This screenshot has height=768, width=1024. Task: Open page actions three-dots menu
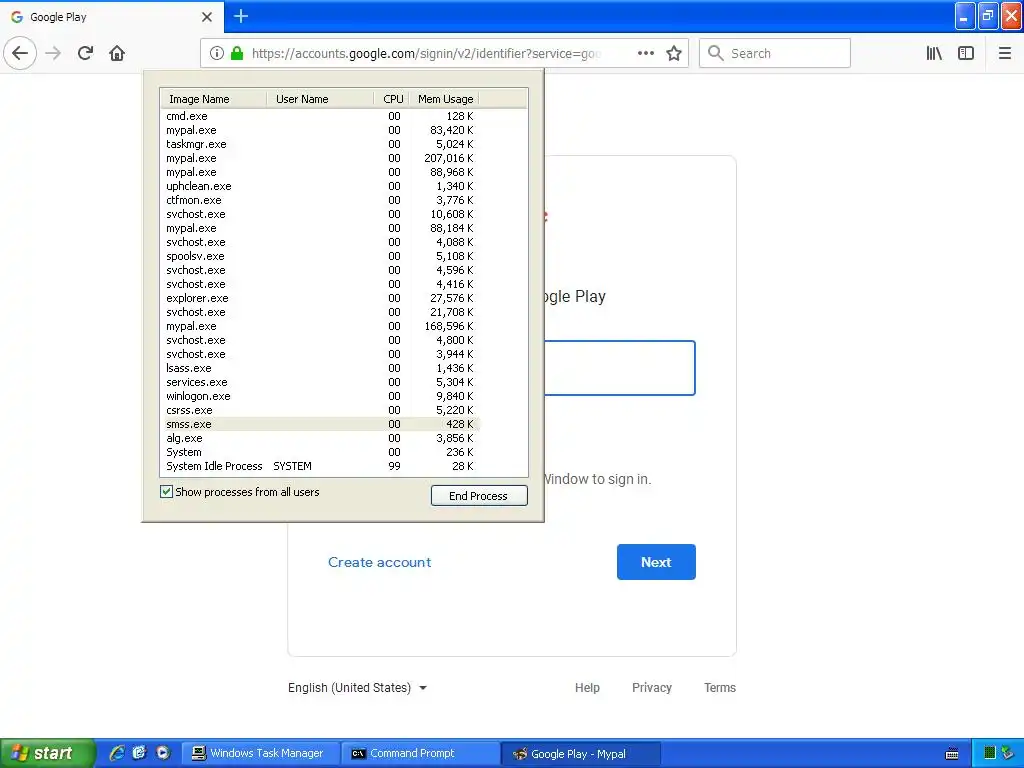[645, 54]
